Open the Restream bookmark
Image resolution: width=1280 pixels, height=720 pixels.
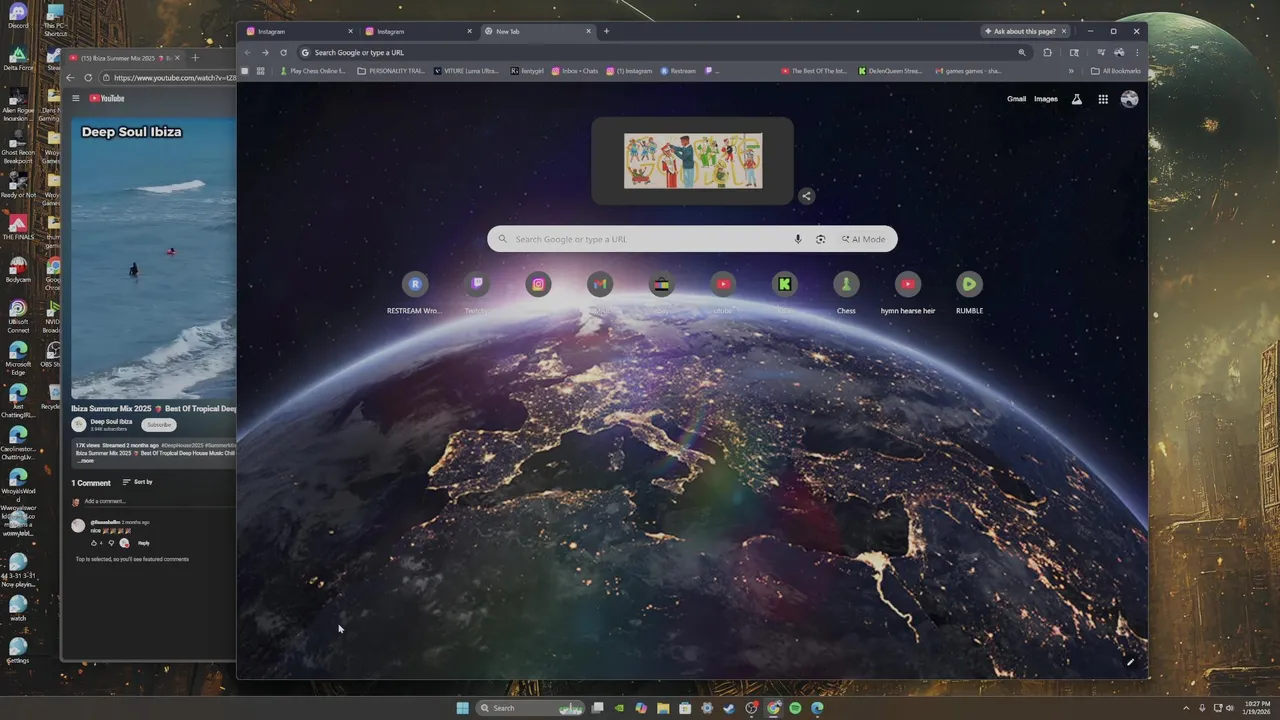point(678,71)
